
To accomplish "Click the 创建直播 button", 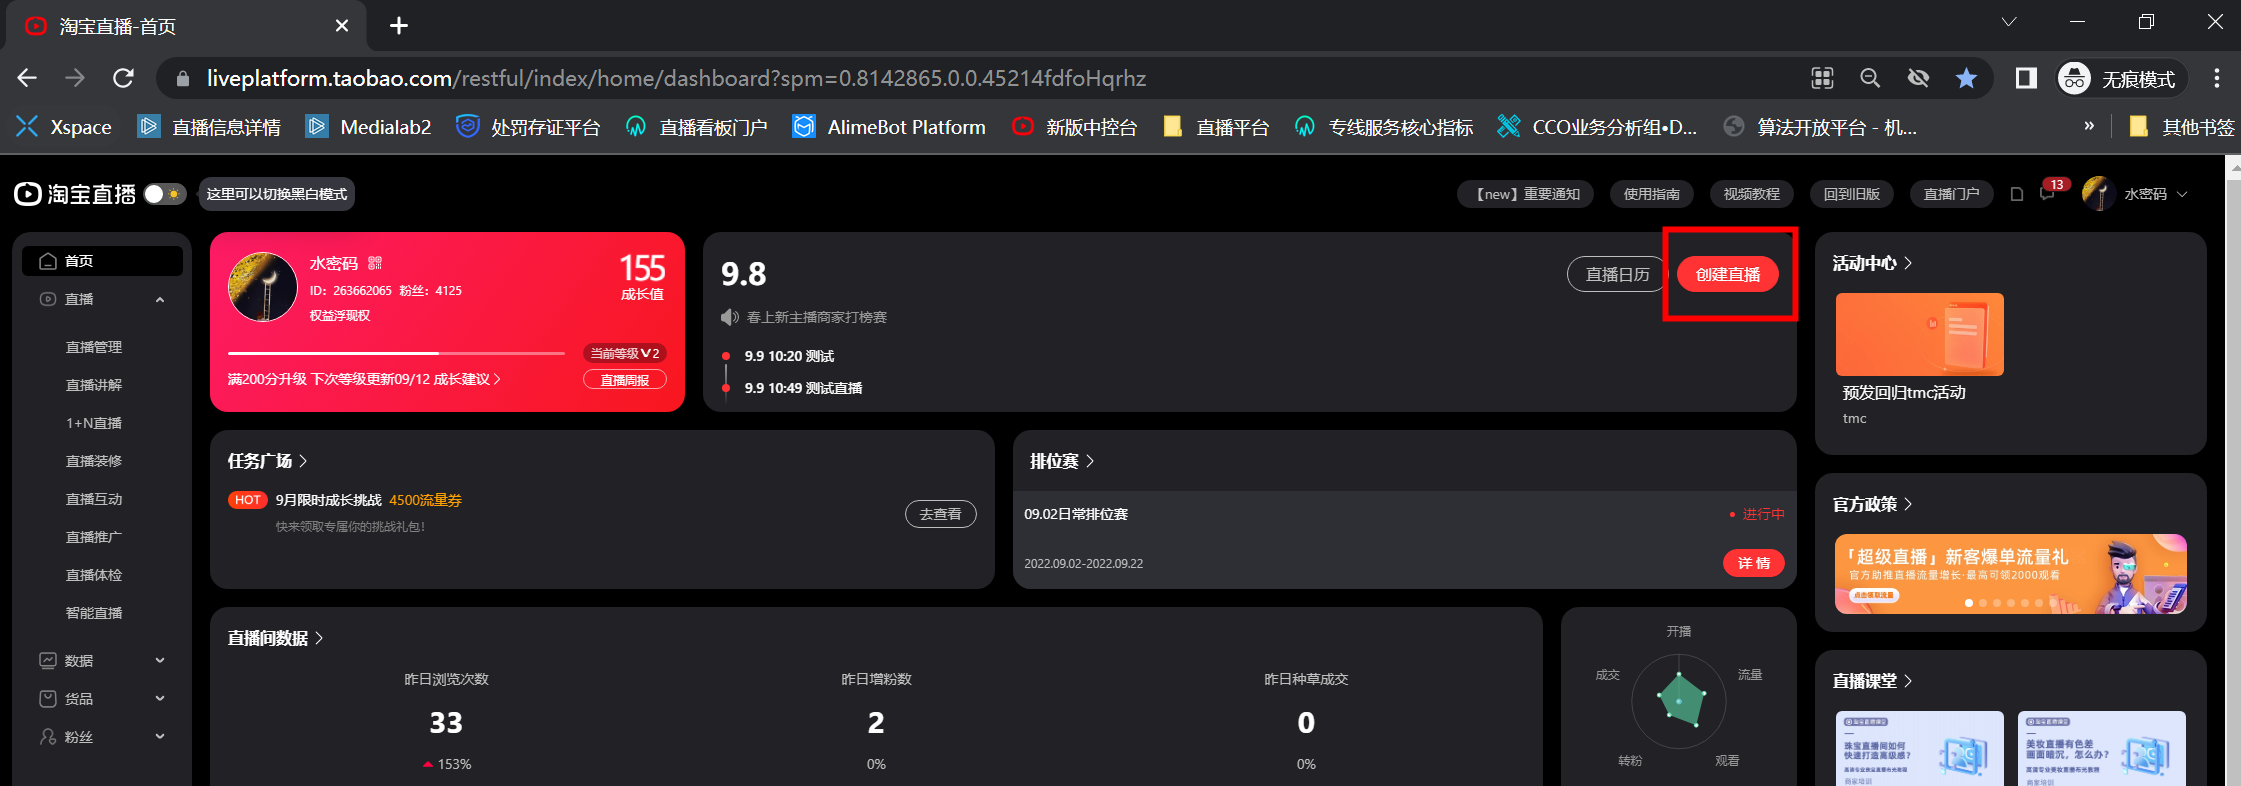I will pyautogui.click(x=1728, y=274).
